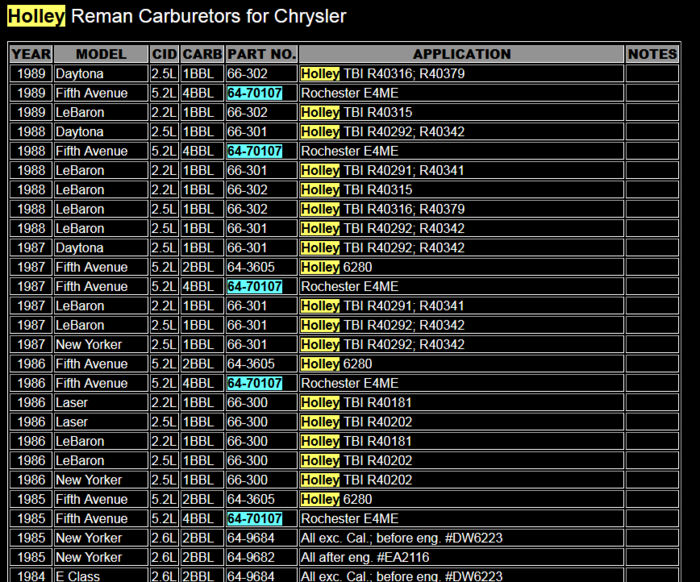
Task: Click 'Holley TBI R40202' in 1986 New Yorker row
Action: [357, 480]
